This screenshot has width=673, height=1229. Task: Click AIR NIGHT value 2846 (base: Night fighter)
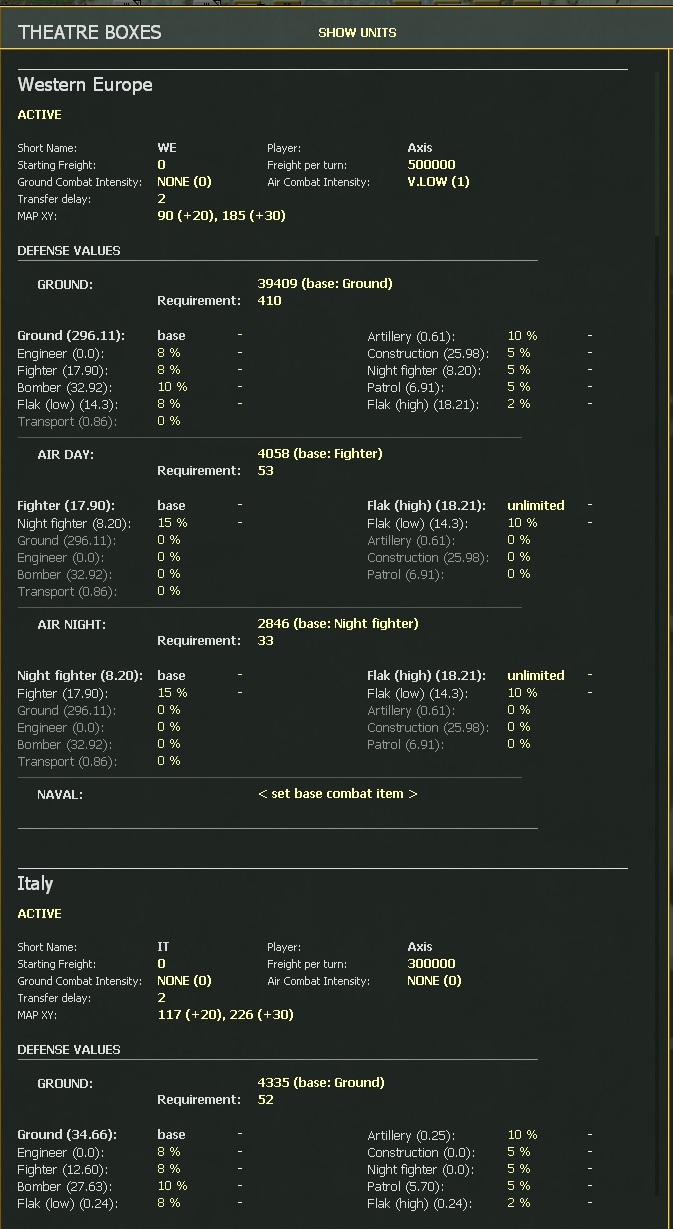point(338,624)
